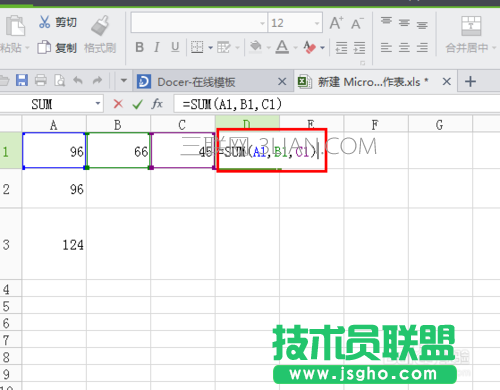Image resolution: width=500 pixels, height=390 pixels.
Task: Click the Cut (剪切) scissors button
Action: tap(57, 23)
